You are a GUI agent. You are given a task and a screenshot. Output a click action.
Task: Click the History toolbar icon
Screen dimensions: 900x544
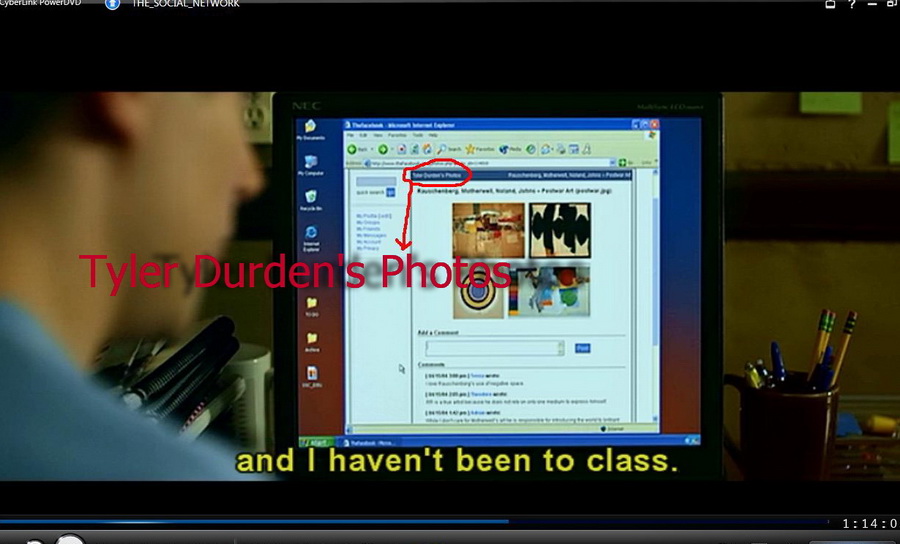pos(531,149)
